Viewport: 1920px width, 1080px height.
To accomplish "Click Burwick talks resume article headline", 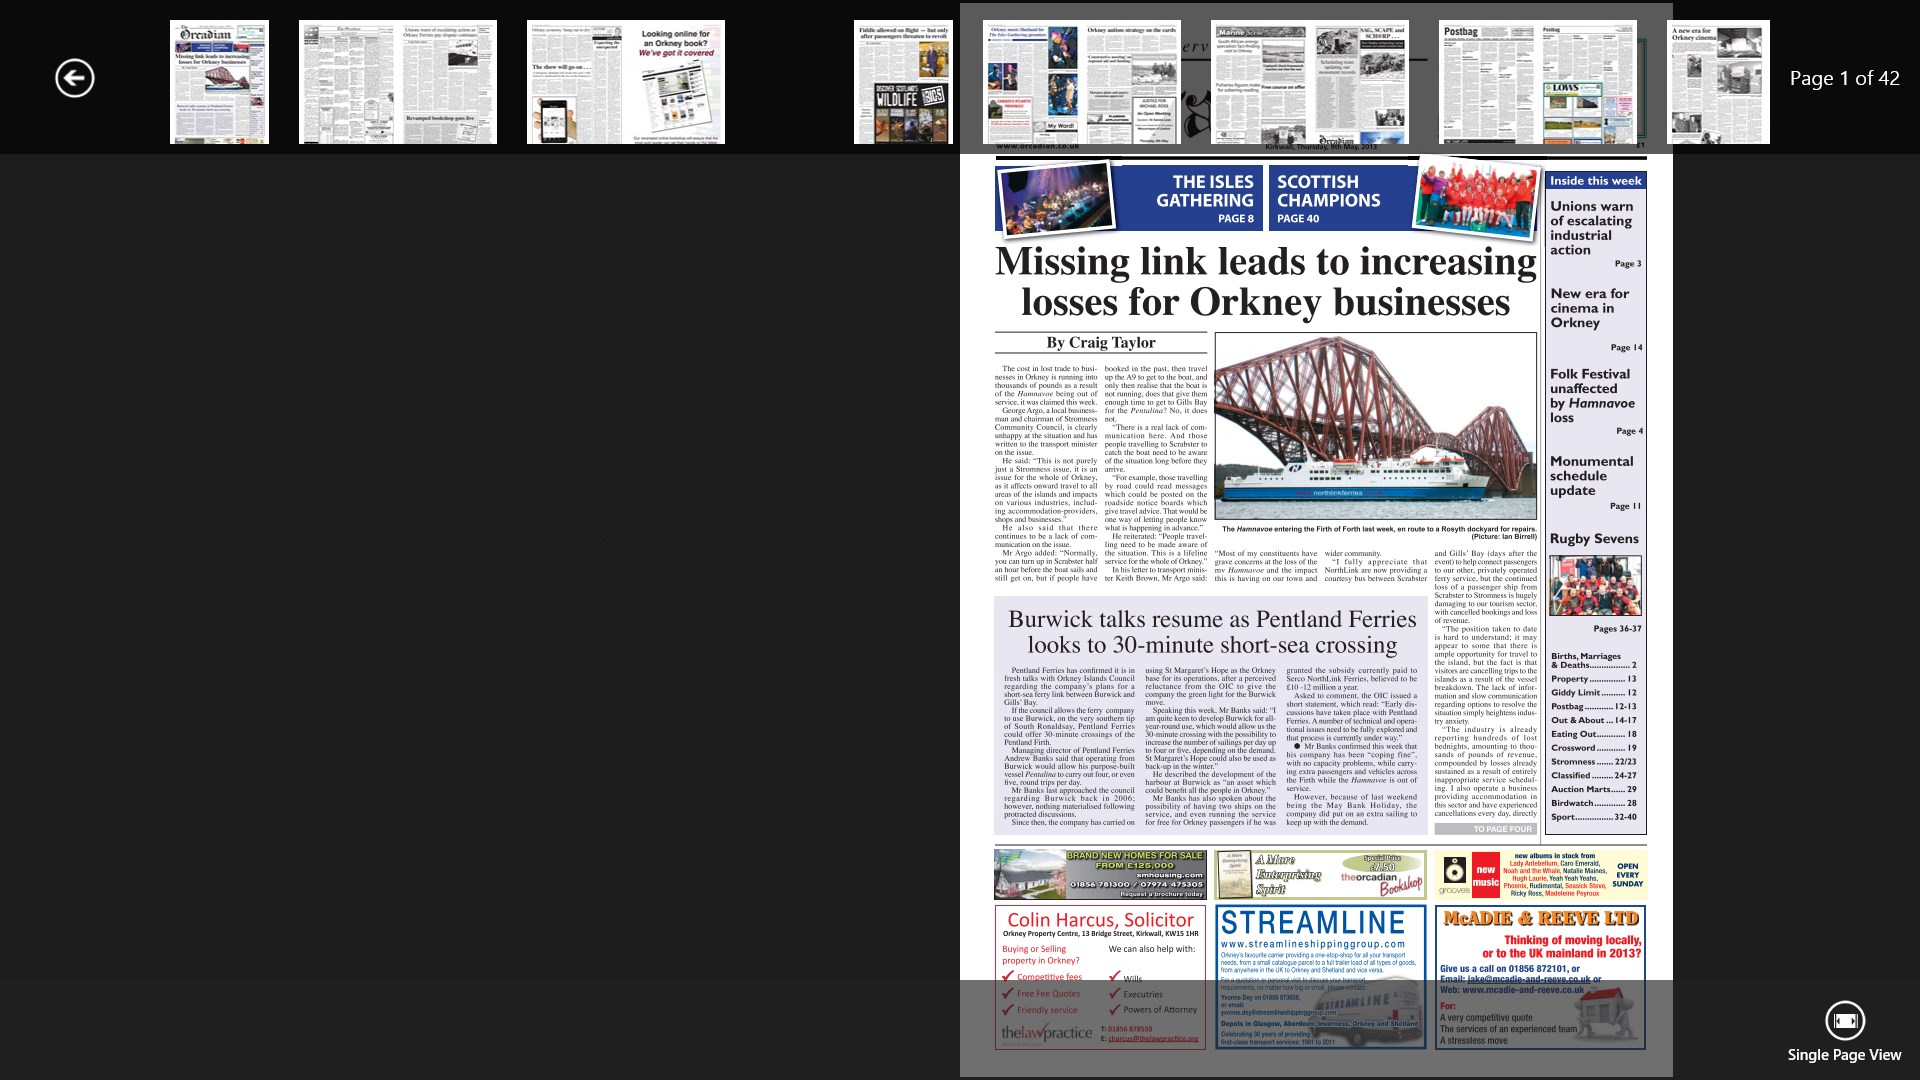I will (1211, 631).
